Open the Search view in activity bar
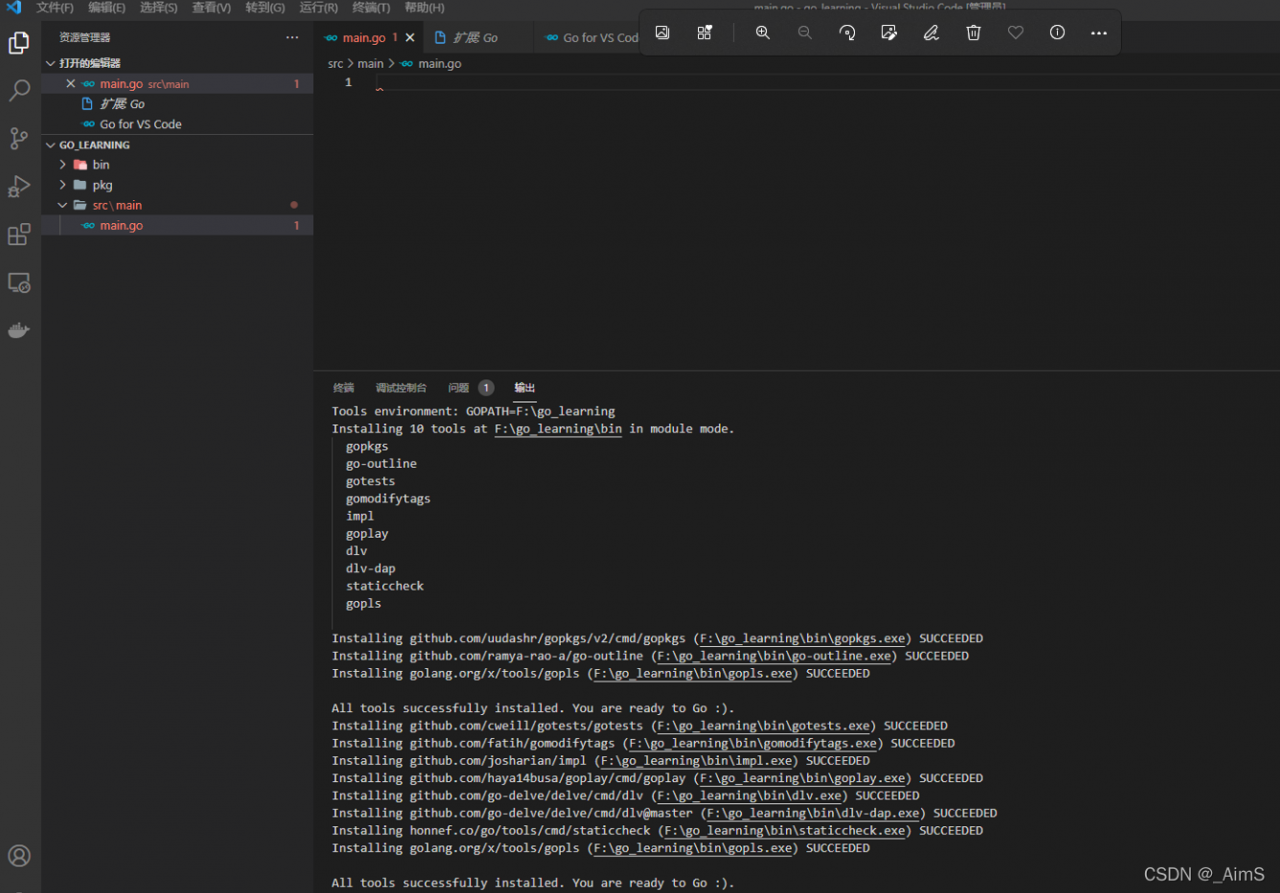The image size is (1280, 893). (19, 91)
